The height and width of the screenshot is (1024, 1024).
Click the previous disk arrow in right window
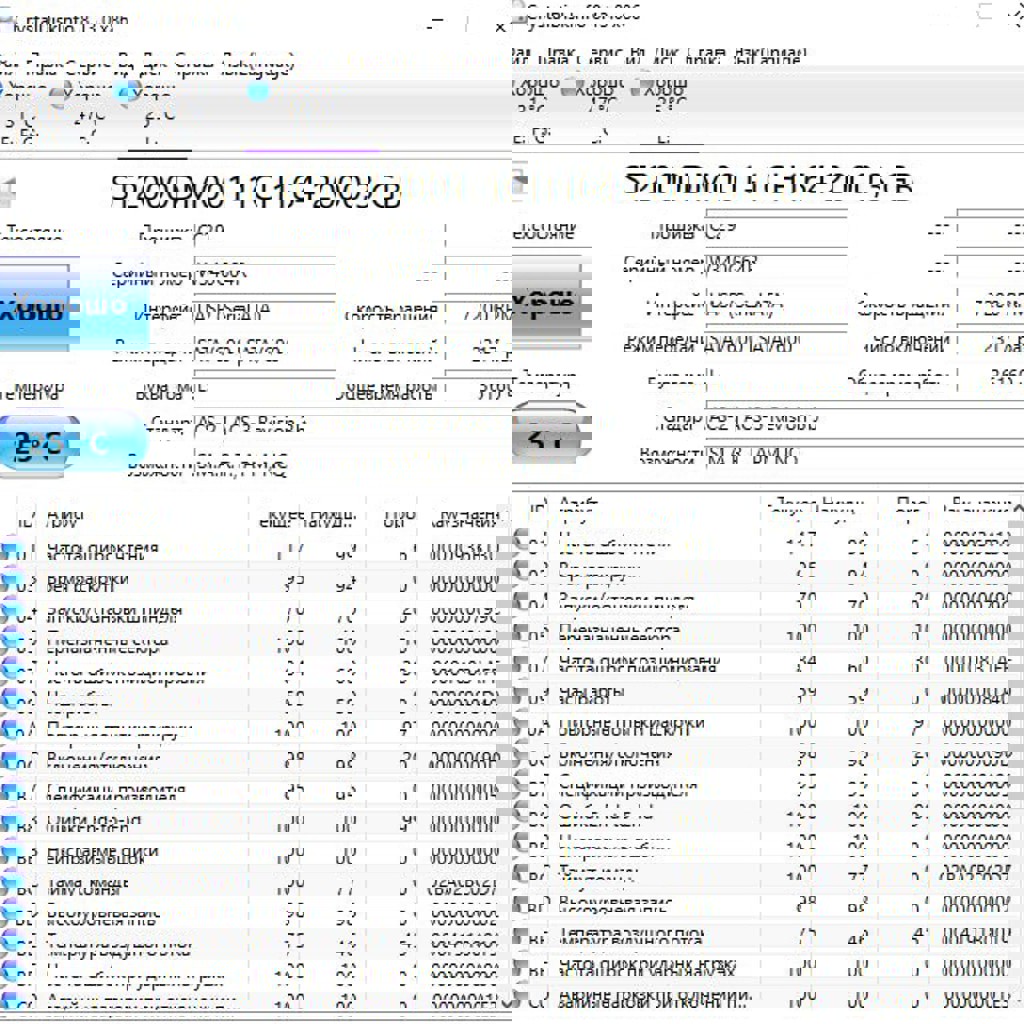[x=518, y=183]
